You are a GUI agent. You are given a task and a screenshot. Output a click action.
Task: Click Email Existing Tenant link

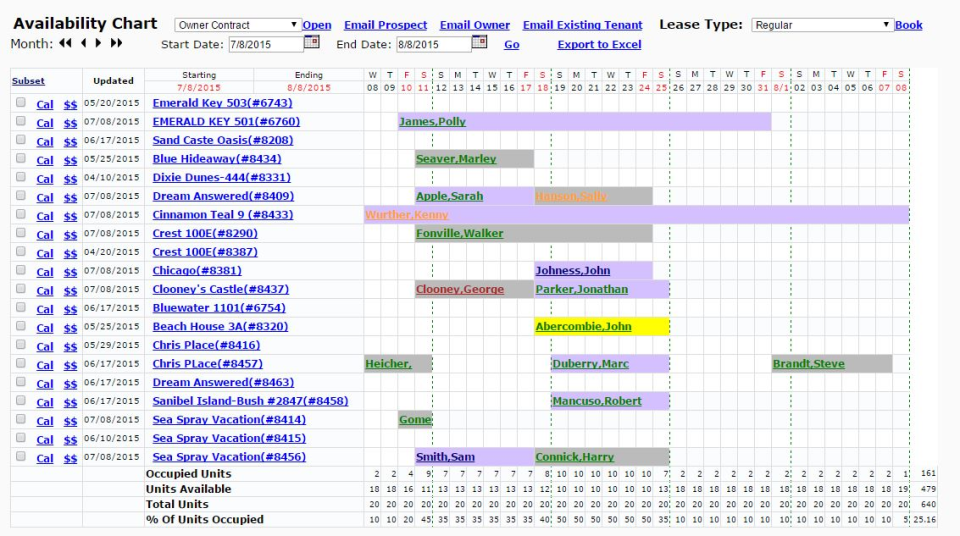582,25
